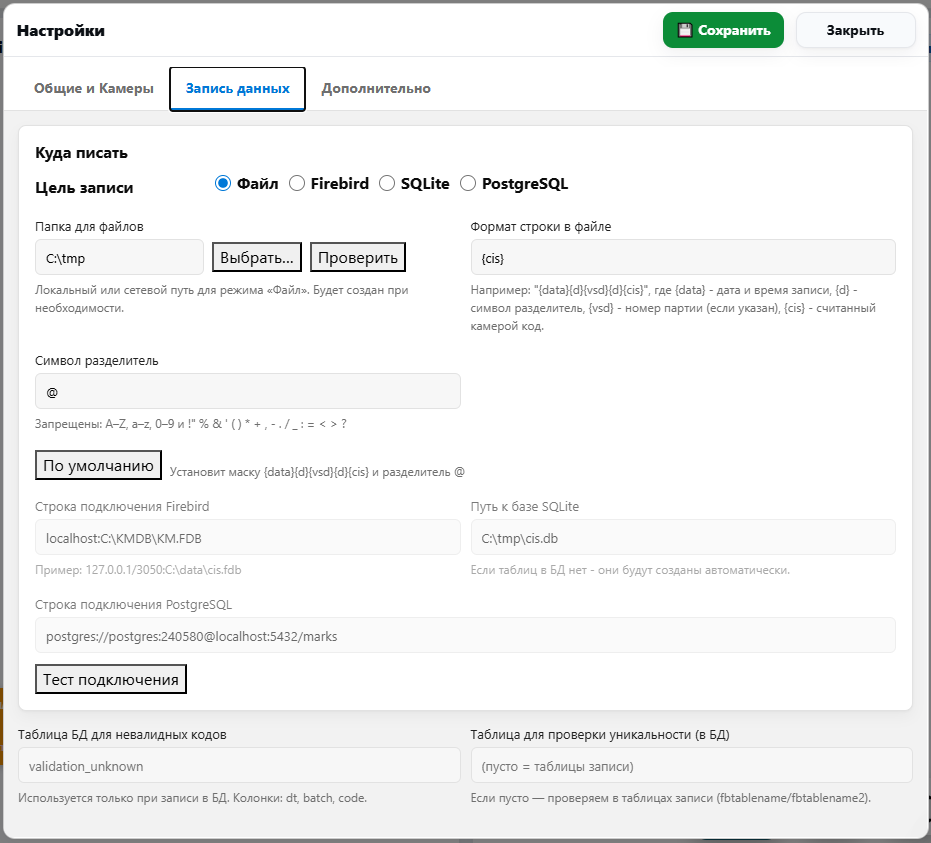Click the Выбрать... folder button

257,257
